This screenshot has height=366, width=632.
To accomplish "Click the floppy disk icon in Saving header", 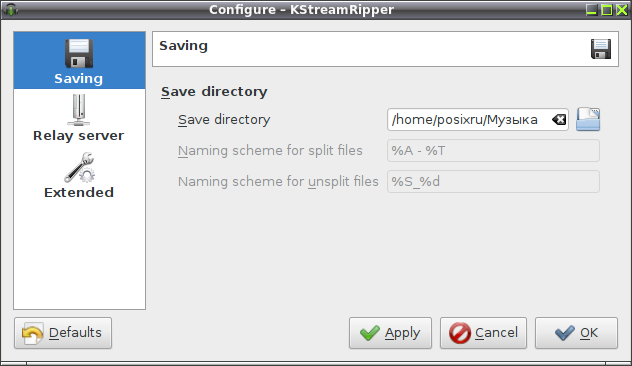I will [601, 49].
